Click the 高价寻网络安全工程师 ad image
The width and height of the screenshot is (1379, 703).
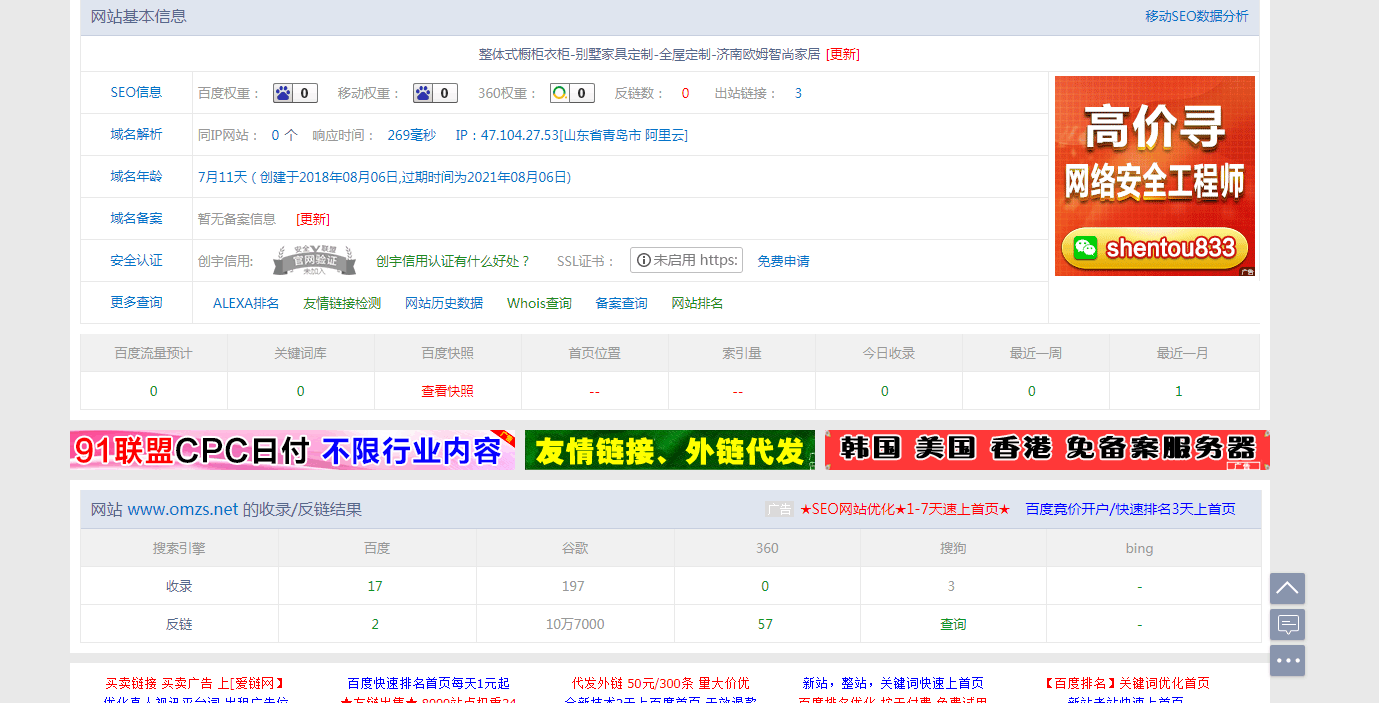(x=1154, y=176)
